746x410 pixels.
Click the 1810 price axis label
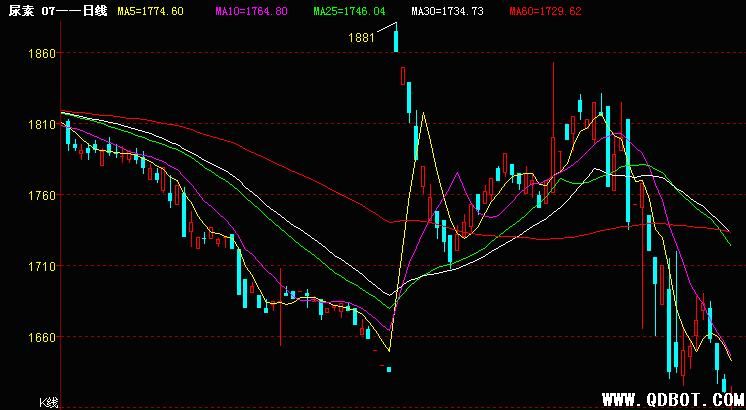tap(40, 125)
